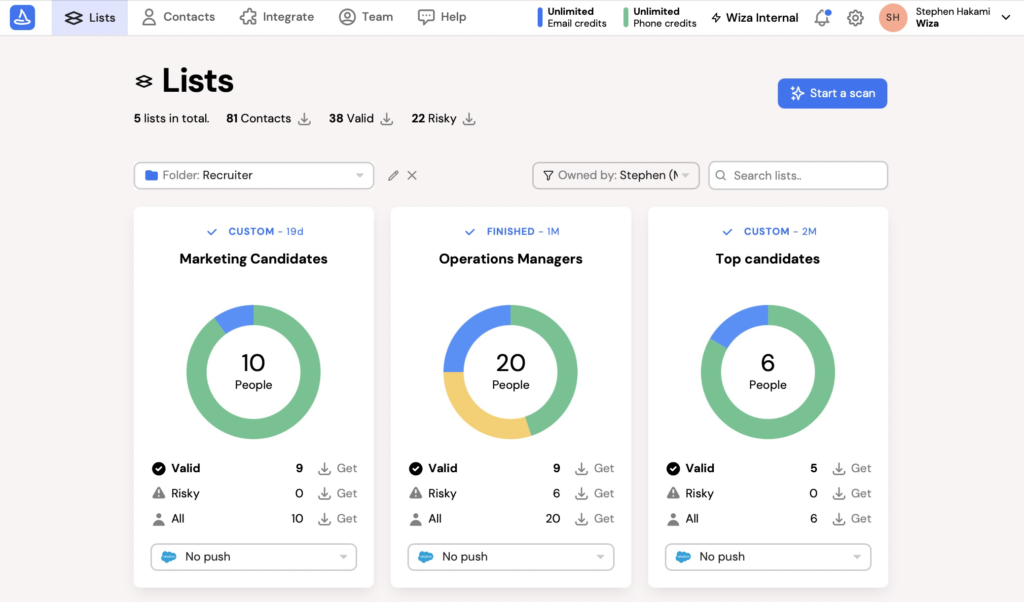Download All contacts in Marketing Candidates
Screen dimensions: 1024x602
coord(325,519)
